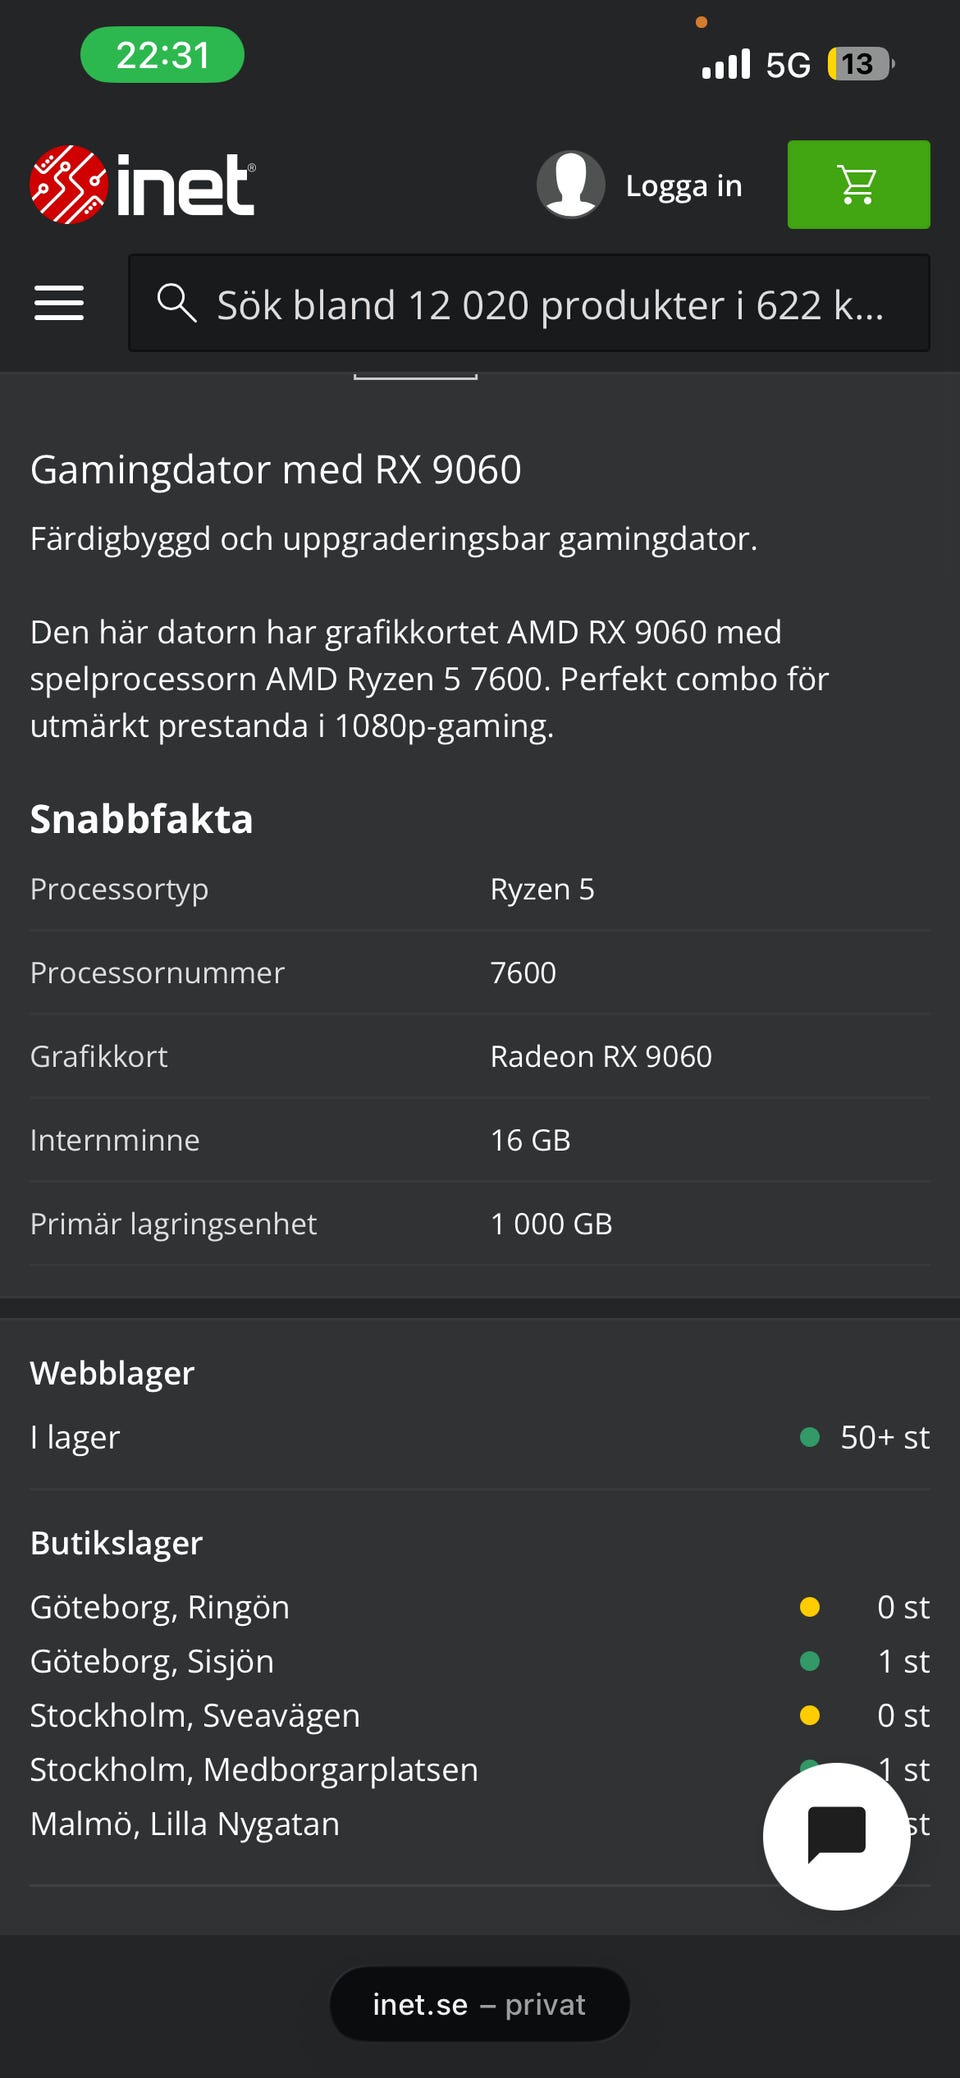960x2078 pixels.
Task: Select Göteborg, Ringön store row
Action: [480, 1607]
